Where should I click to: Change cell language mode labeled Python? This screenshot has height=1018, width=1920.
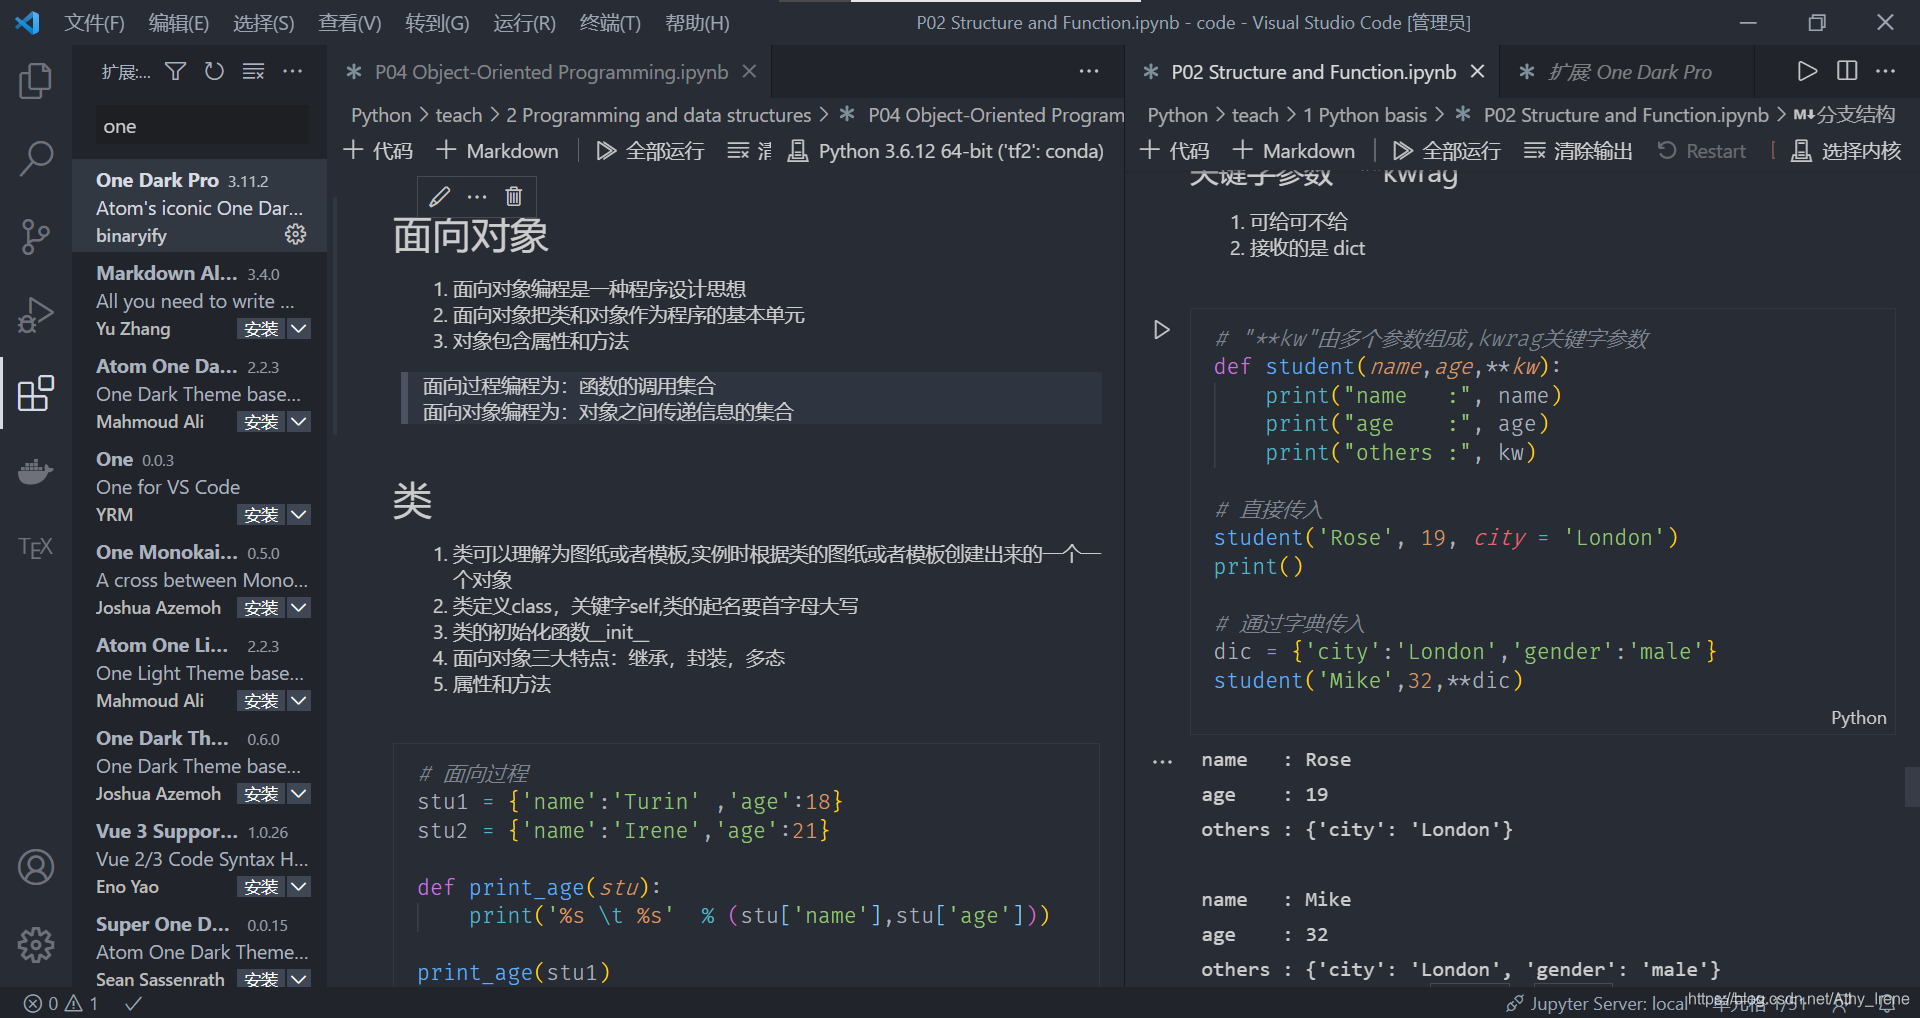click(x=1858, y=717)
